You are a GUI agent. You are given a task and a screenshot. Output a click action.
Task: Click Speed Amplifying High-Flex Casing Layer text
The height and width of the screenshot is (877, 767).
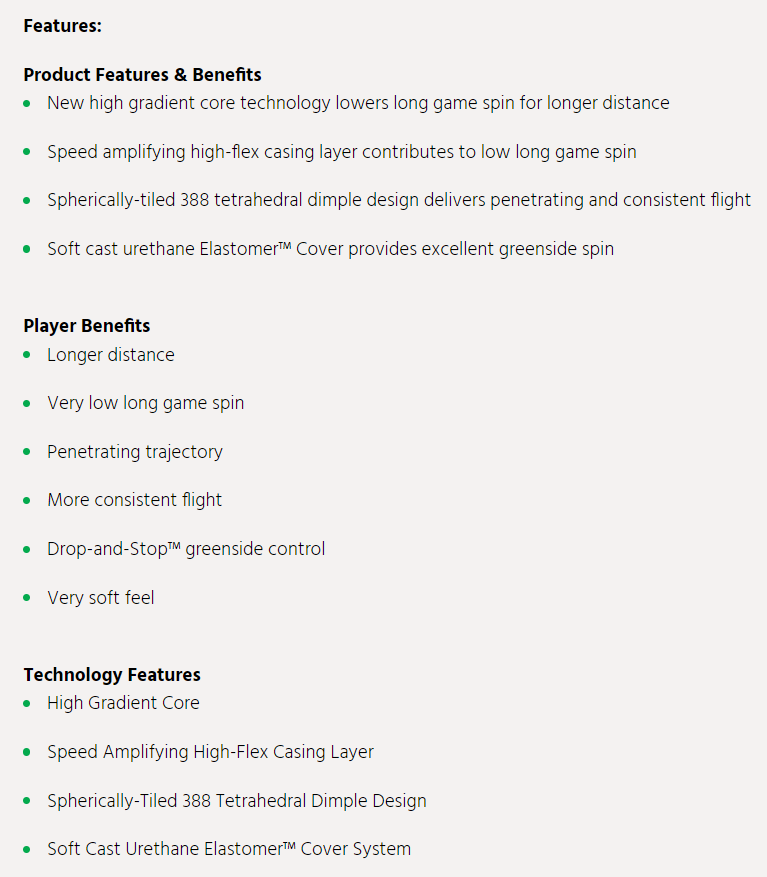[210, 752]
